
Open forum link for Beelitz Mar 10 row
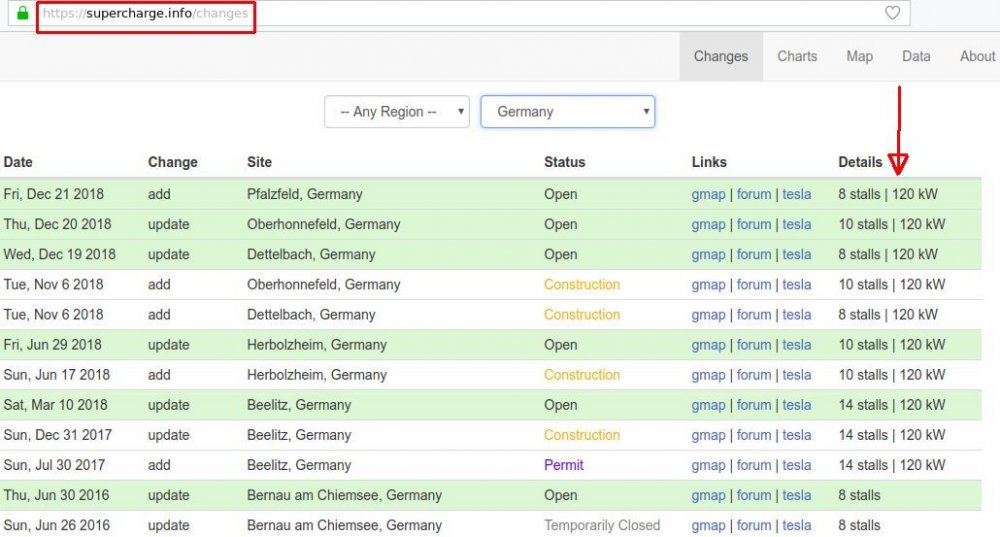click(x=754, y=405)
